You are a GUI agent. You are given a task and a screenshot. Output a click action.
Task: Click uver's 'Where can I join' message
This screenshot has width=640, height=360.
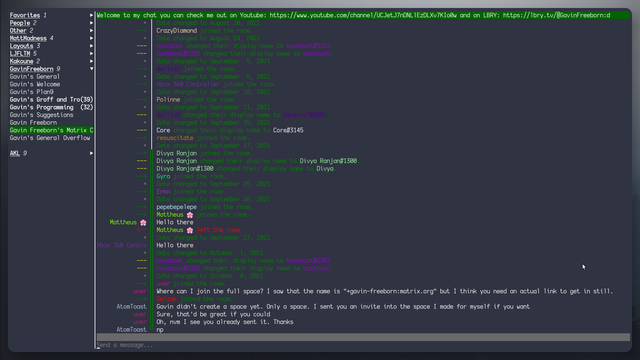coord(384,291)
